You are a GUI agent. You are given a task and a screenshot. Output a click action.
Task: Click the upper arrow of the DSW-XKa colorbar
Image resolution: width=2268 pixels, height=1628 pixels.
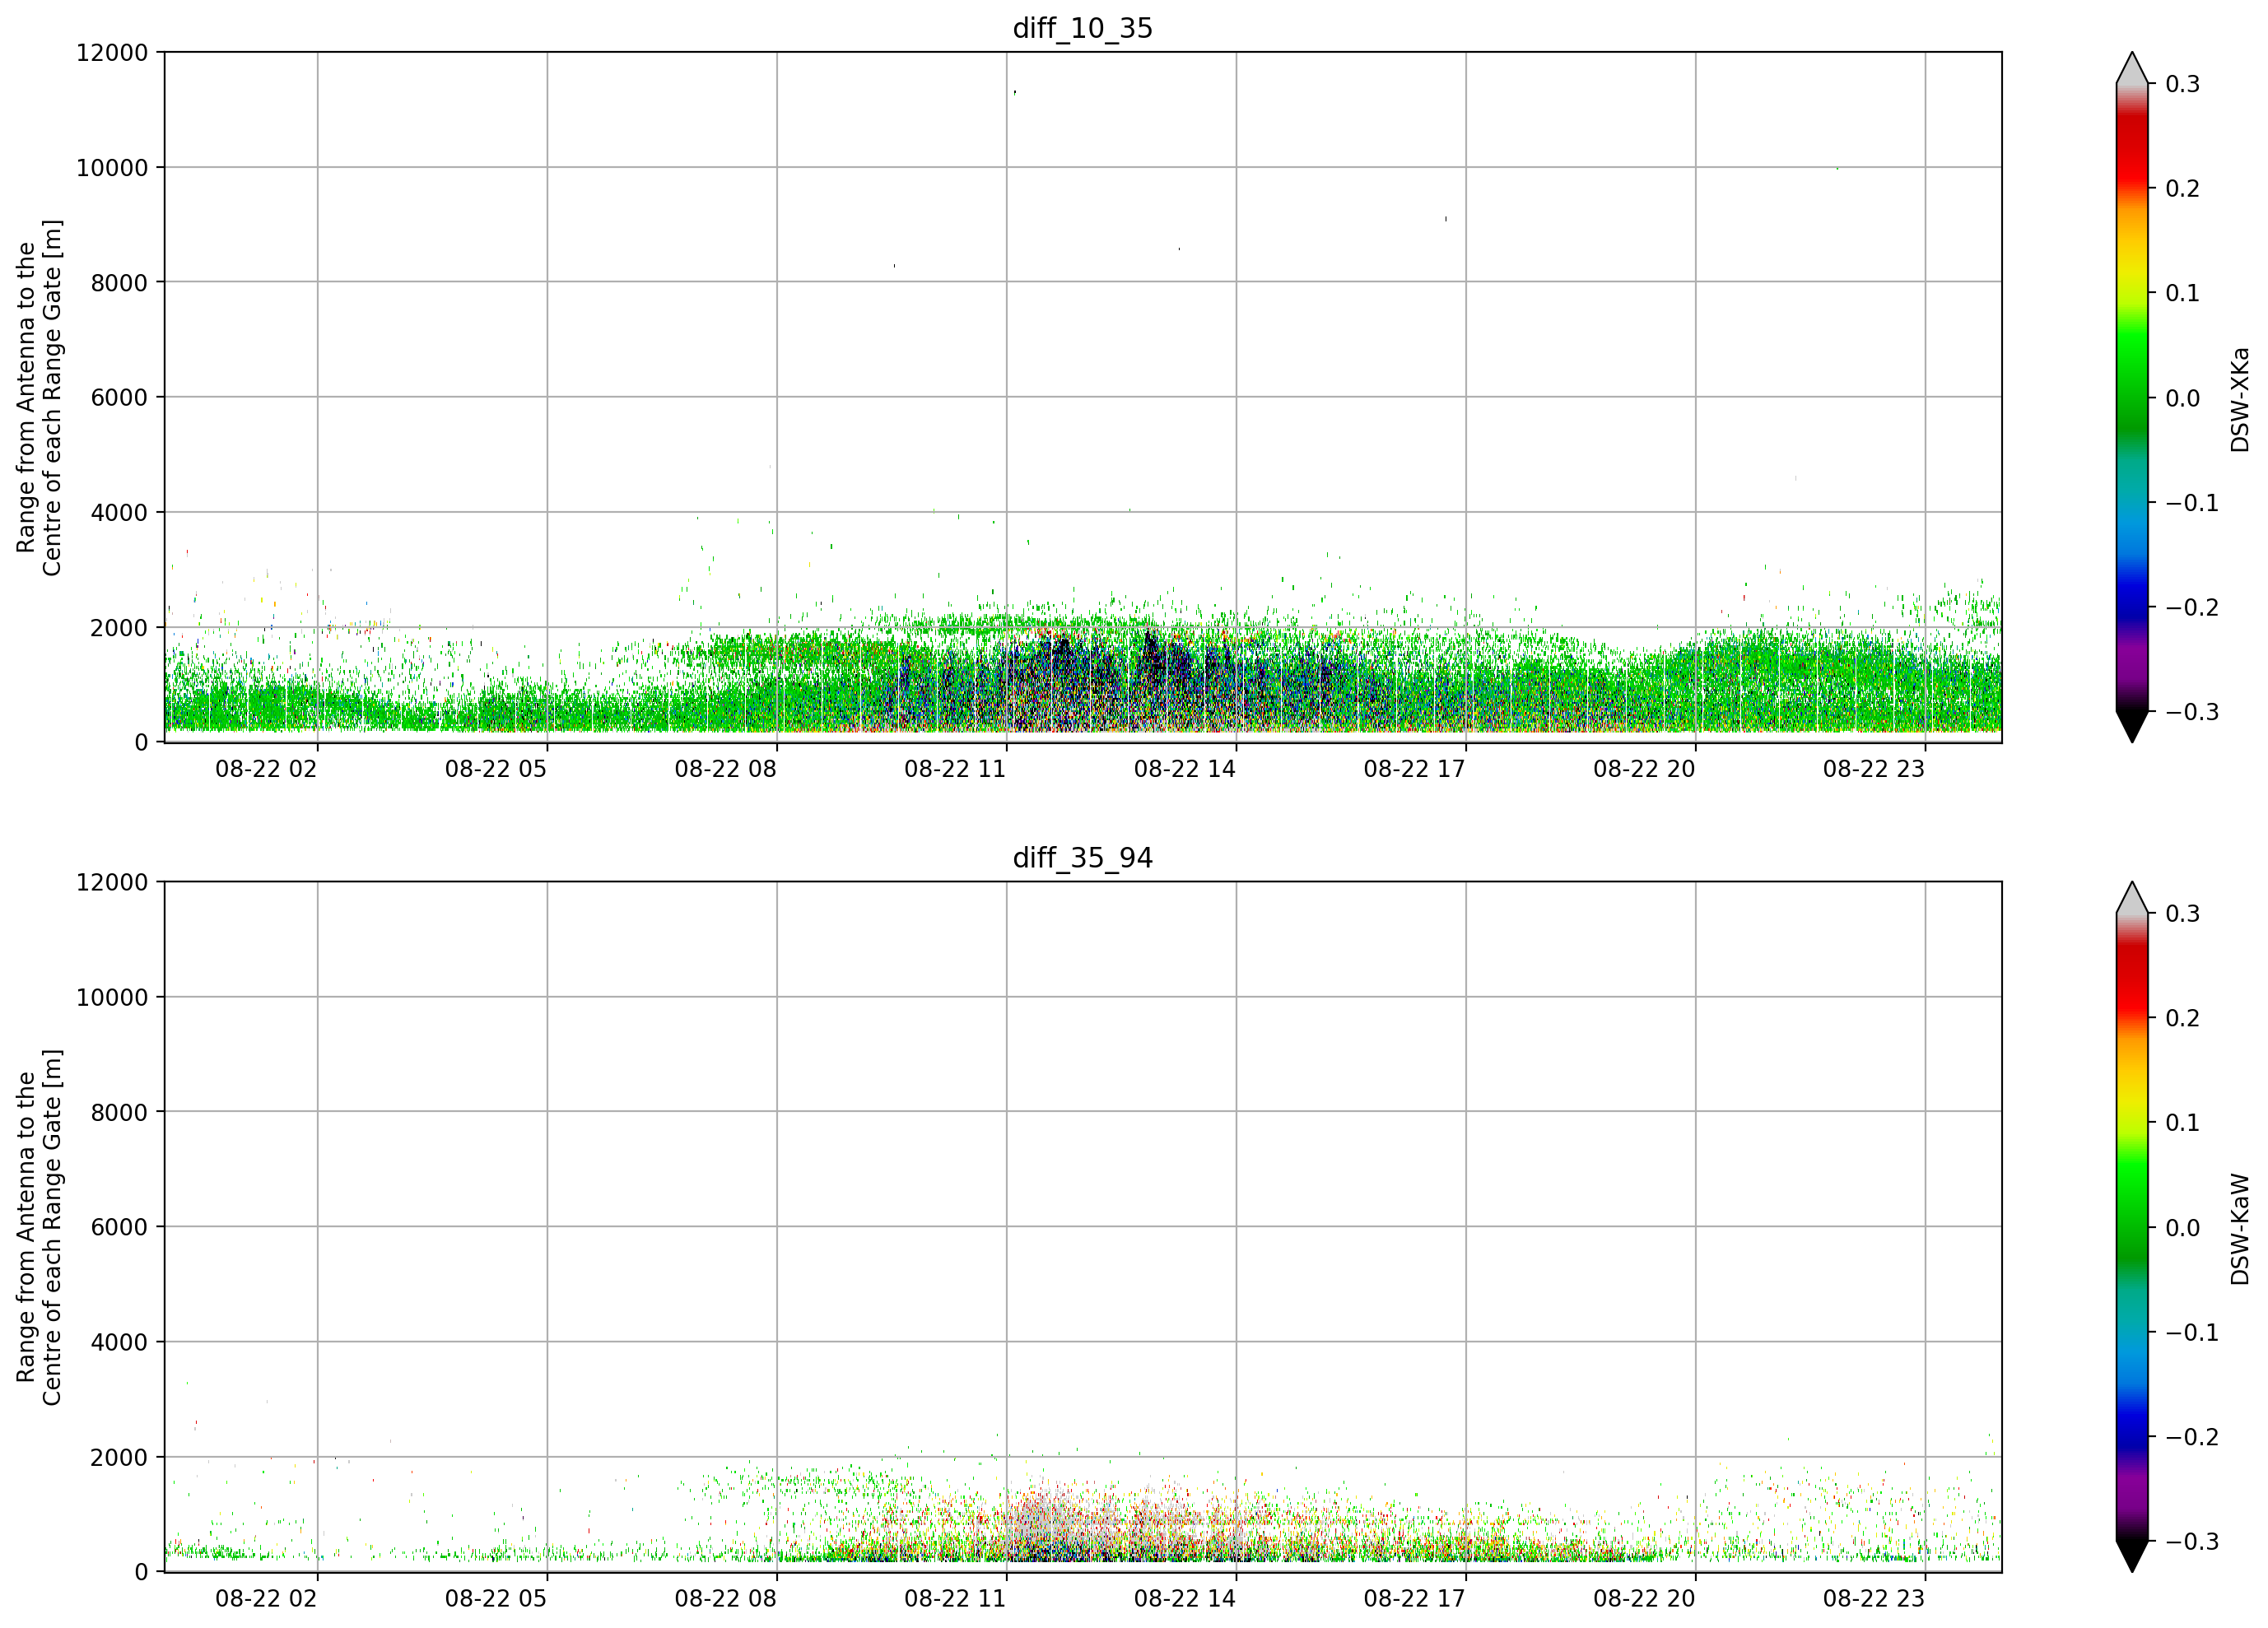pyautogui.click(x=2132, y=68)
